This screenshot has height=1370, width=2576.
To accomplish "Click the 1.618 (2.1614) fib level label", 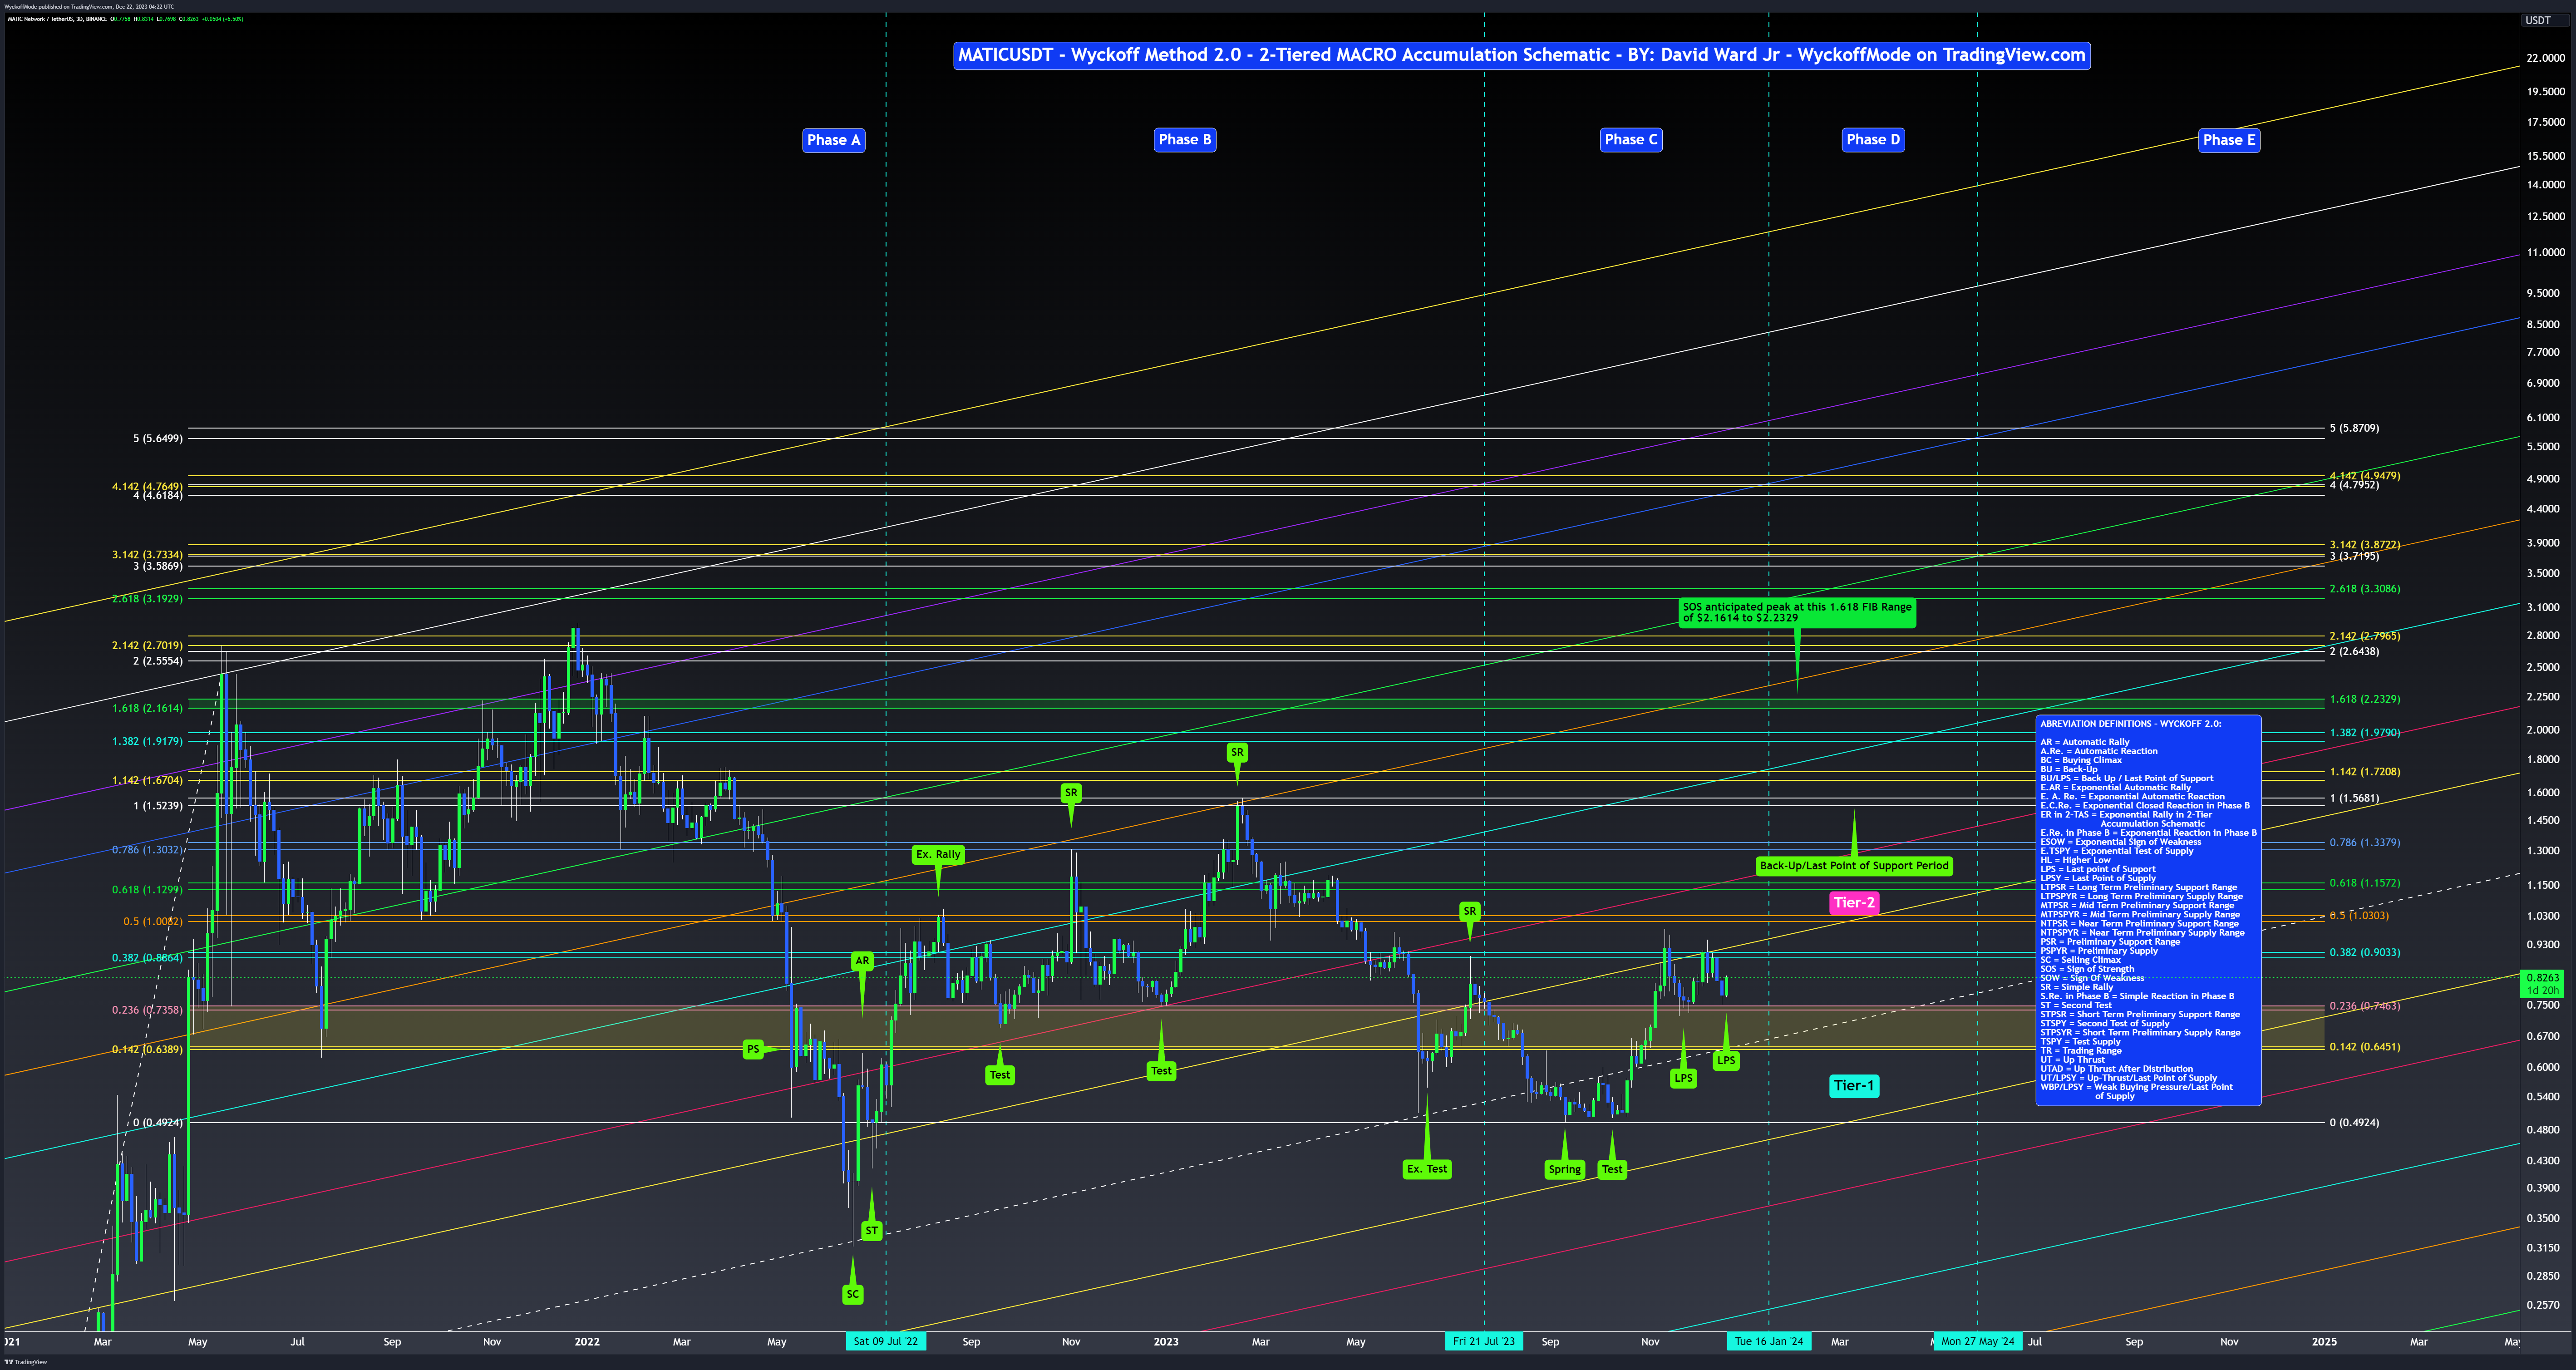I will click(x=148, y=708).
